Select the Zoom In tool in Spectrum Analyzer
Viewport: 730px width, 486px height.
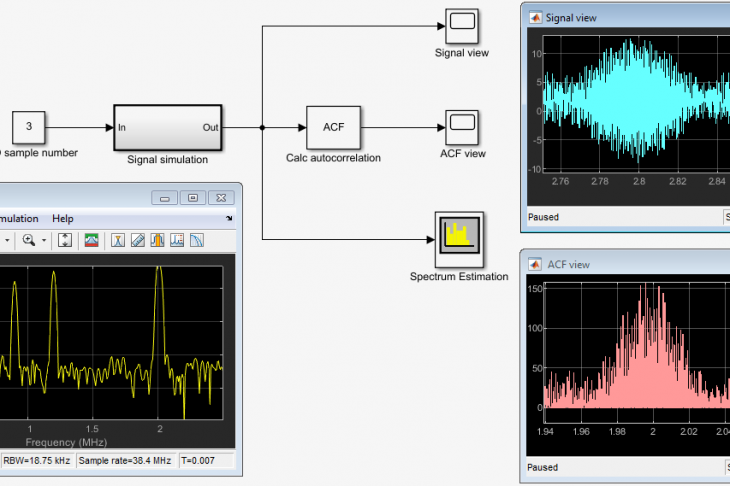(29, 240)
